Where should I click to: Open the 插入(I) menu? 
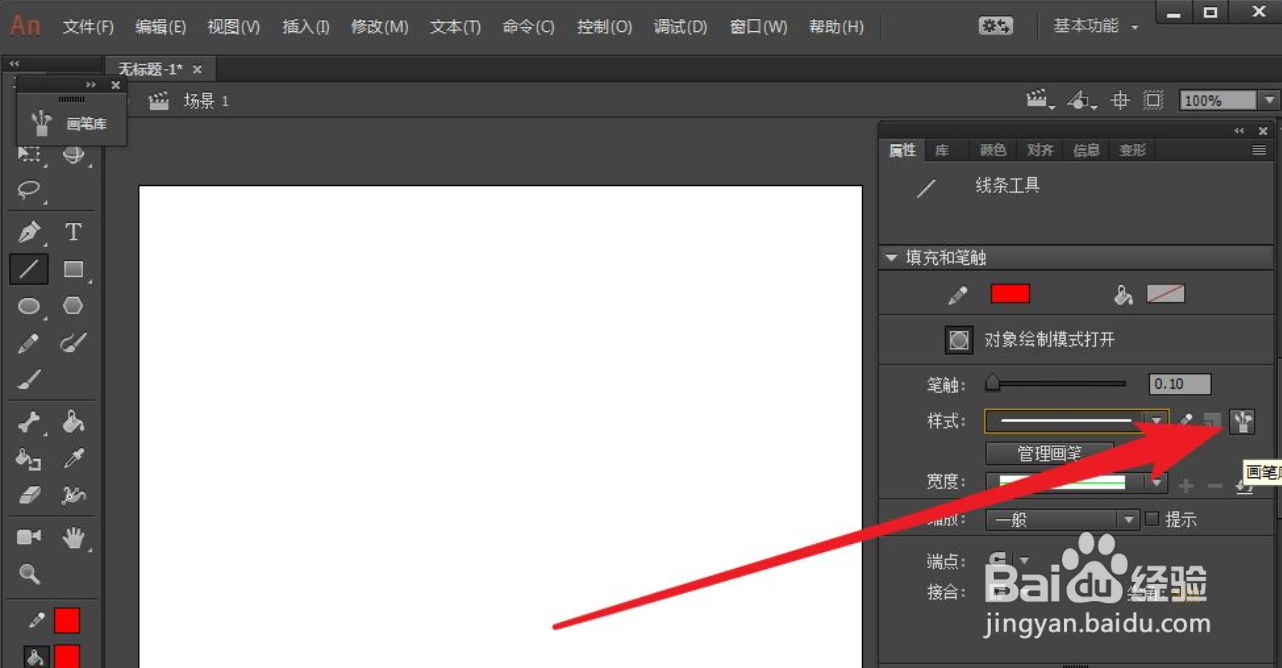tap(305, 27)
